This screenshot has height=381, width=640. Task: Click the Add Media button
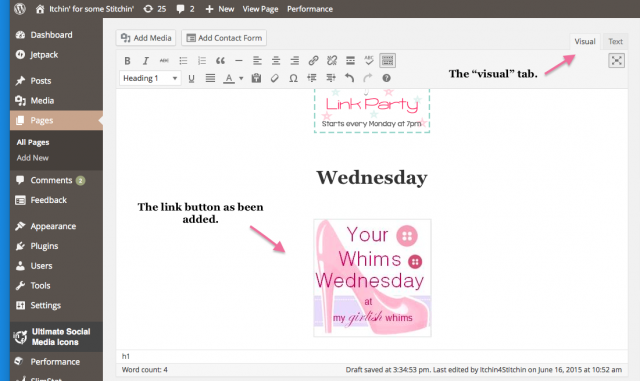(146, 38)
